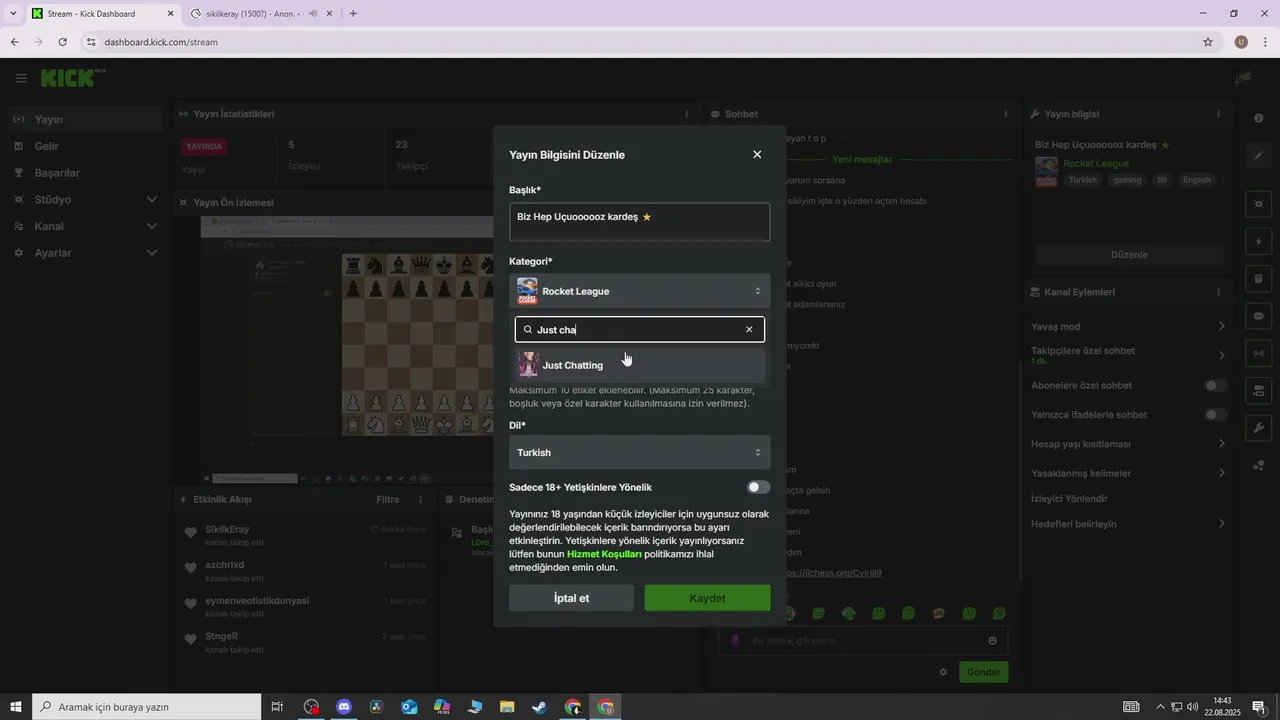Click the info icon in right rail
This screenshot has height=720, width=1280.
tap(1259, 118)
